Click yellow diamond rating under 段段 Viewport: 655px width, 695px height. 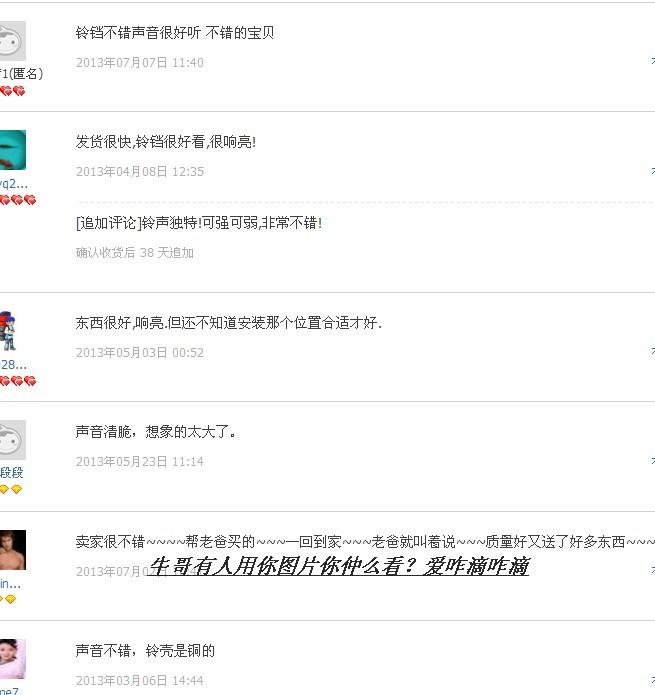(11, 489)
